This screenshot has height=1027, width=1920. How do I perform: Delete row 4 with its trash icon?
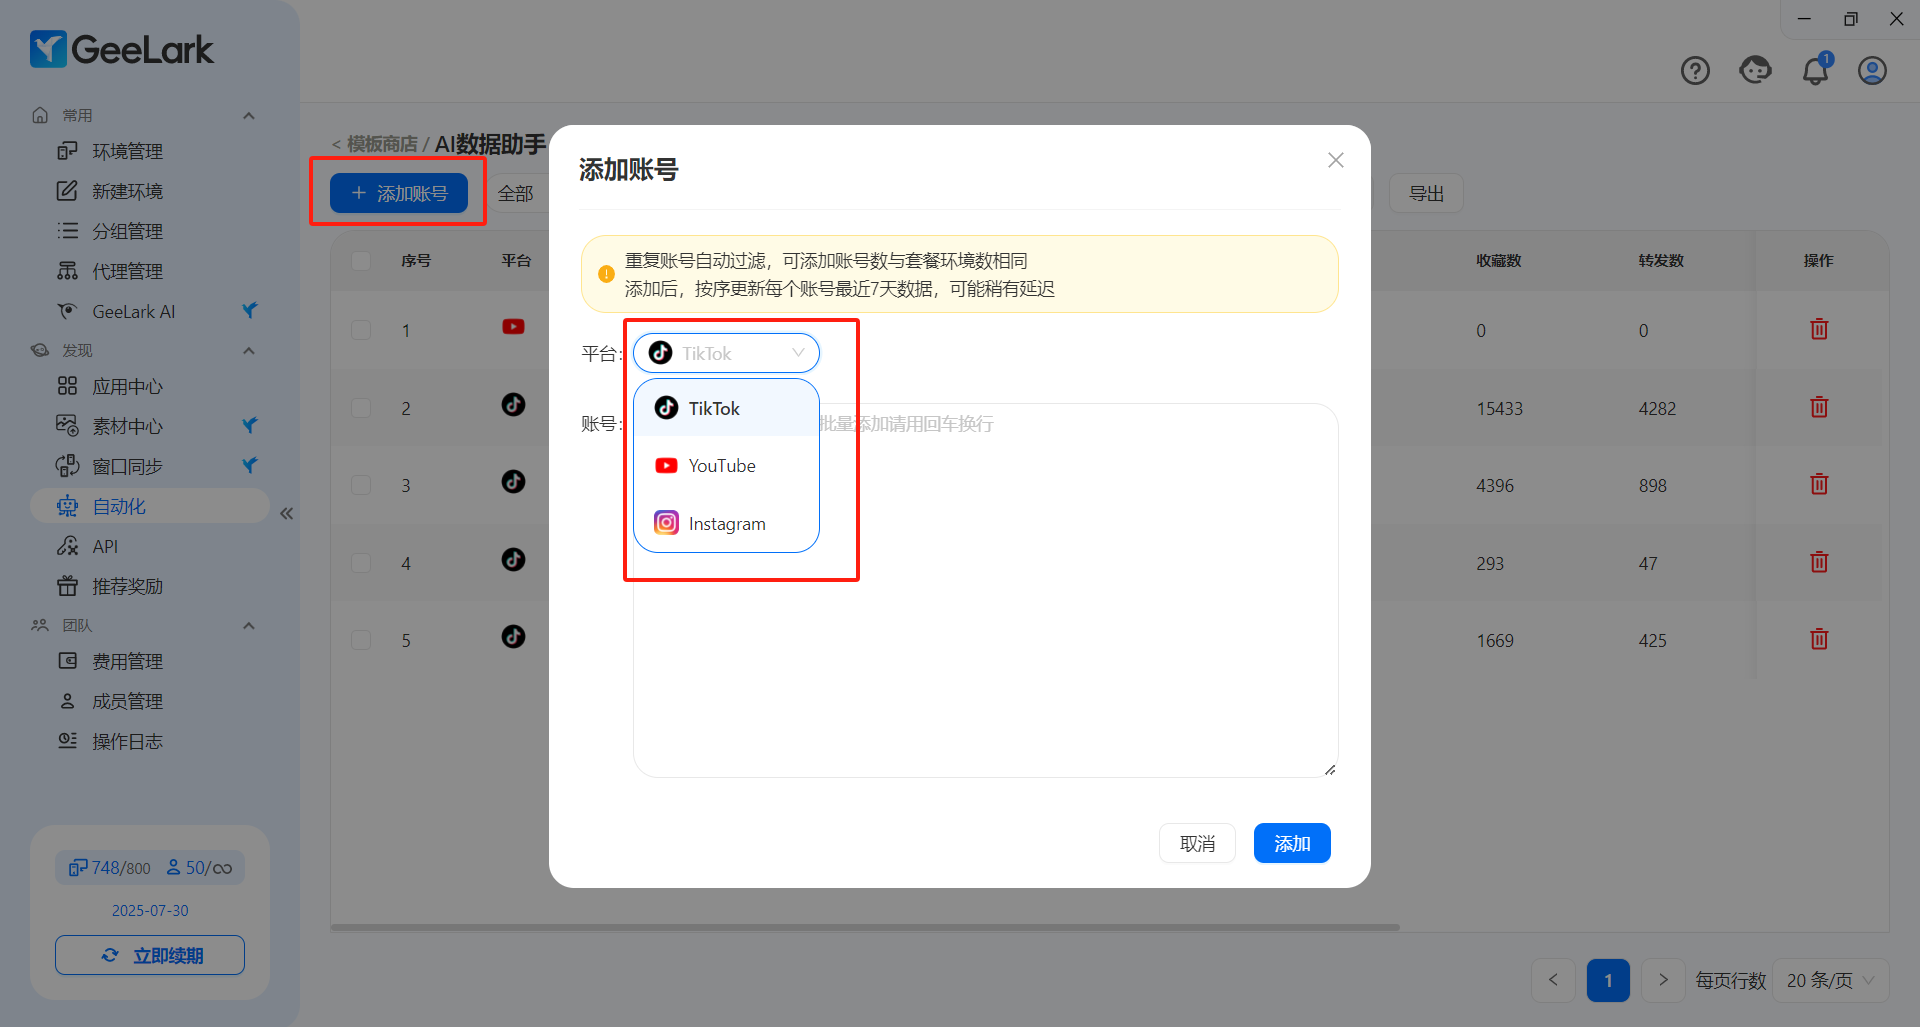(x=1819, y=562)
